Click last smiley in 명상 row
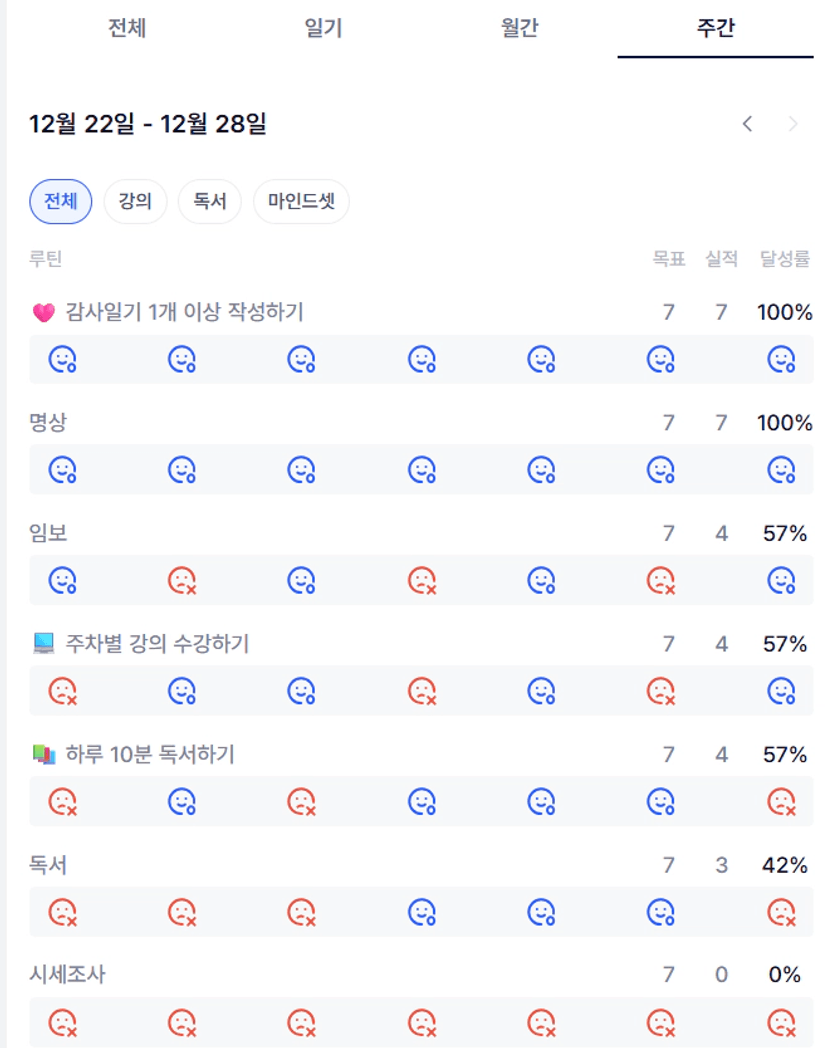 click(x=780, y=469)
